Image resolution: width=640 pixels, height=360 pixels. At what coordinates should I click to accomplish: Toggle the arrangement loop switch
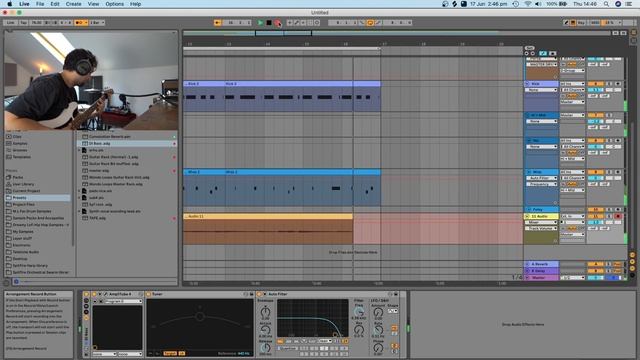370,23
